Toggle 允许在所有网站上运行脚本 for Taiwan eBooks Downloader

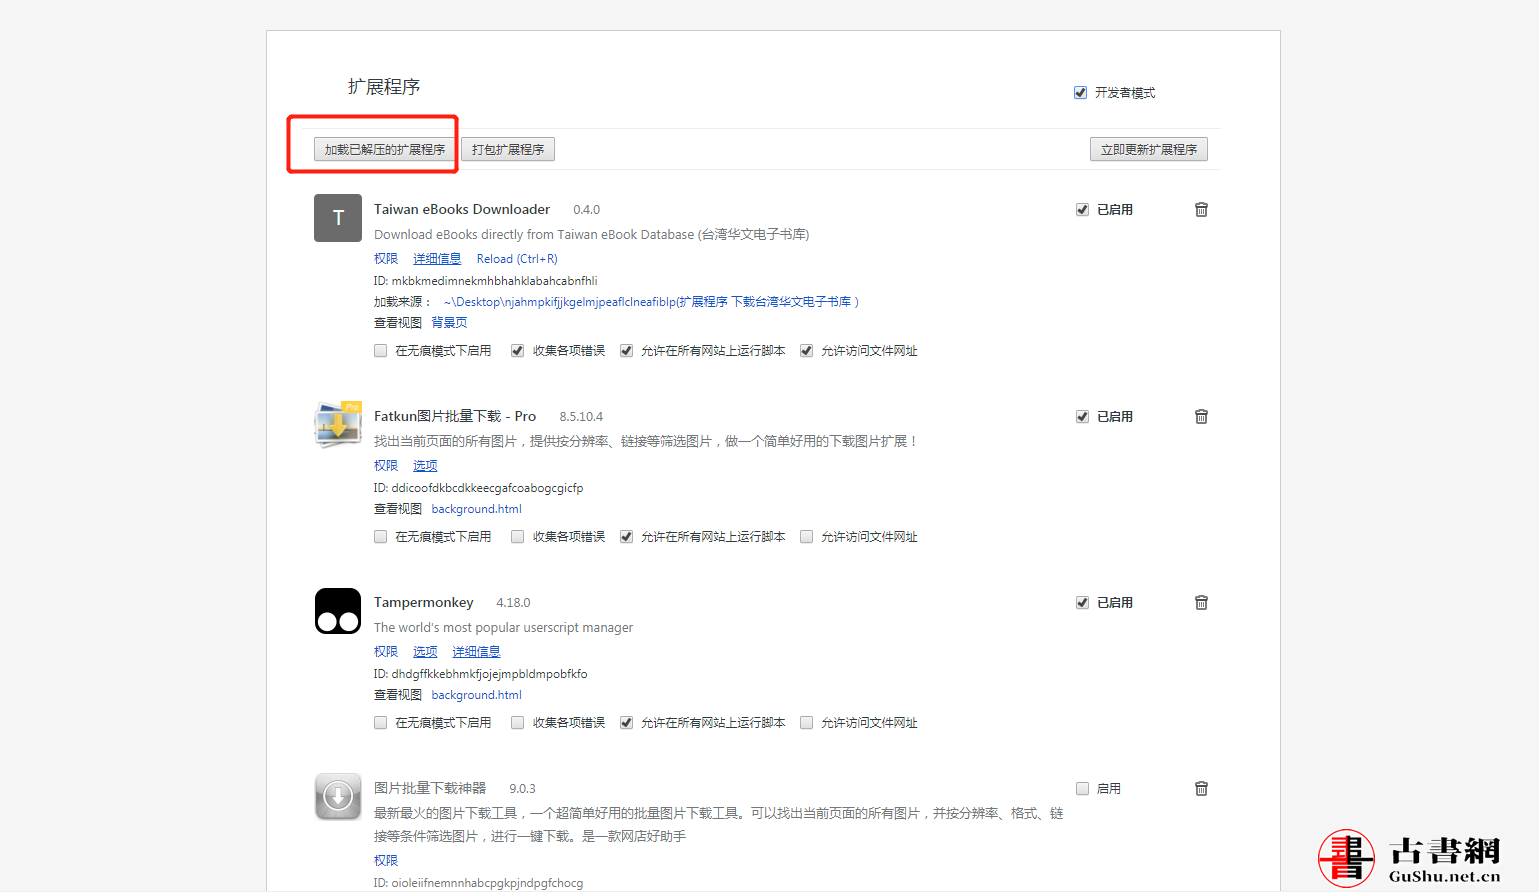point(626,351)
